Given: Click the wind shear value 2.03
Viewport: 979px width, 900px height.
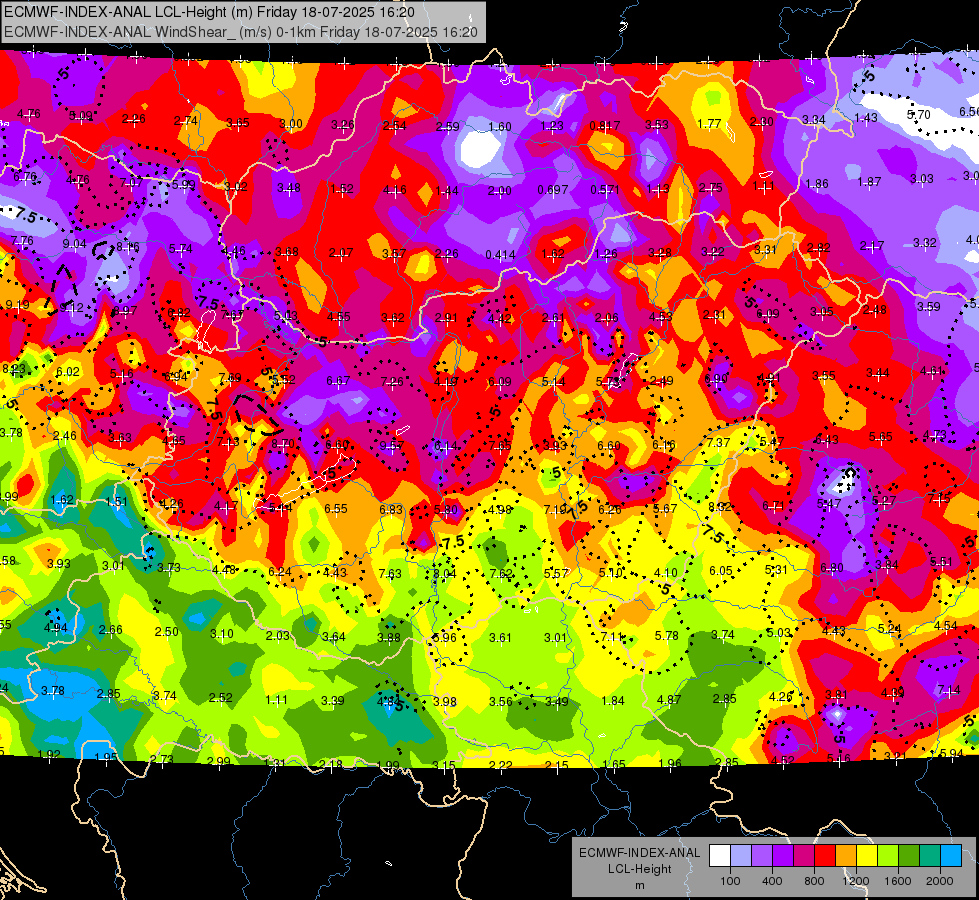Looking at the screenshot, I should [277, 635].
